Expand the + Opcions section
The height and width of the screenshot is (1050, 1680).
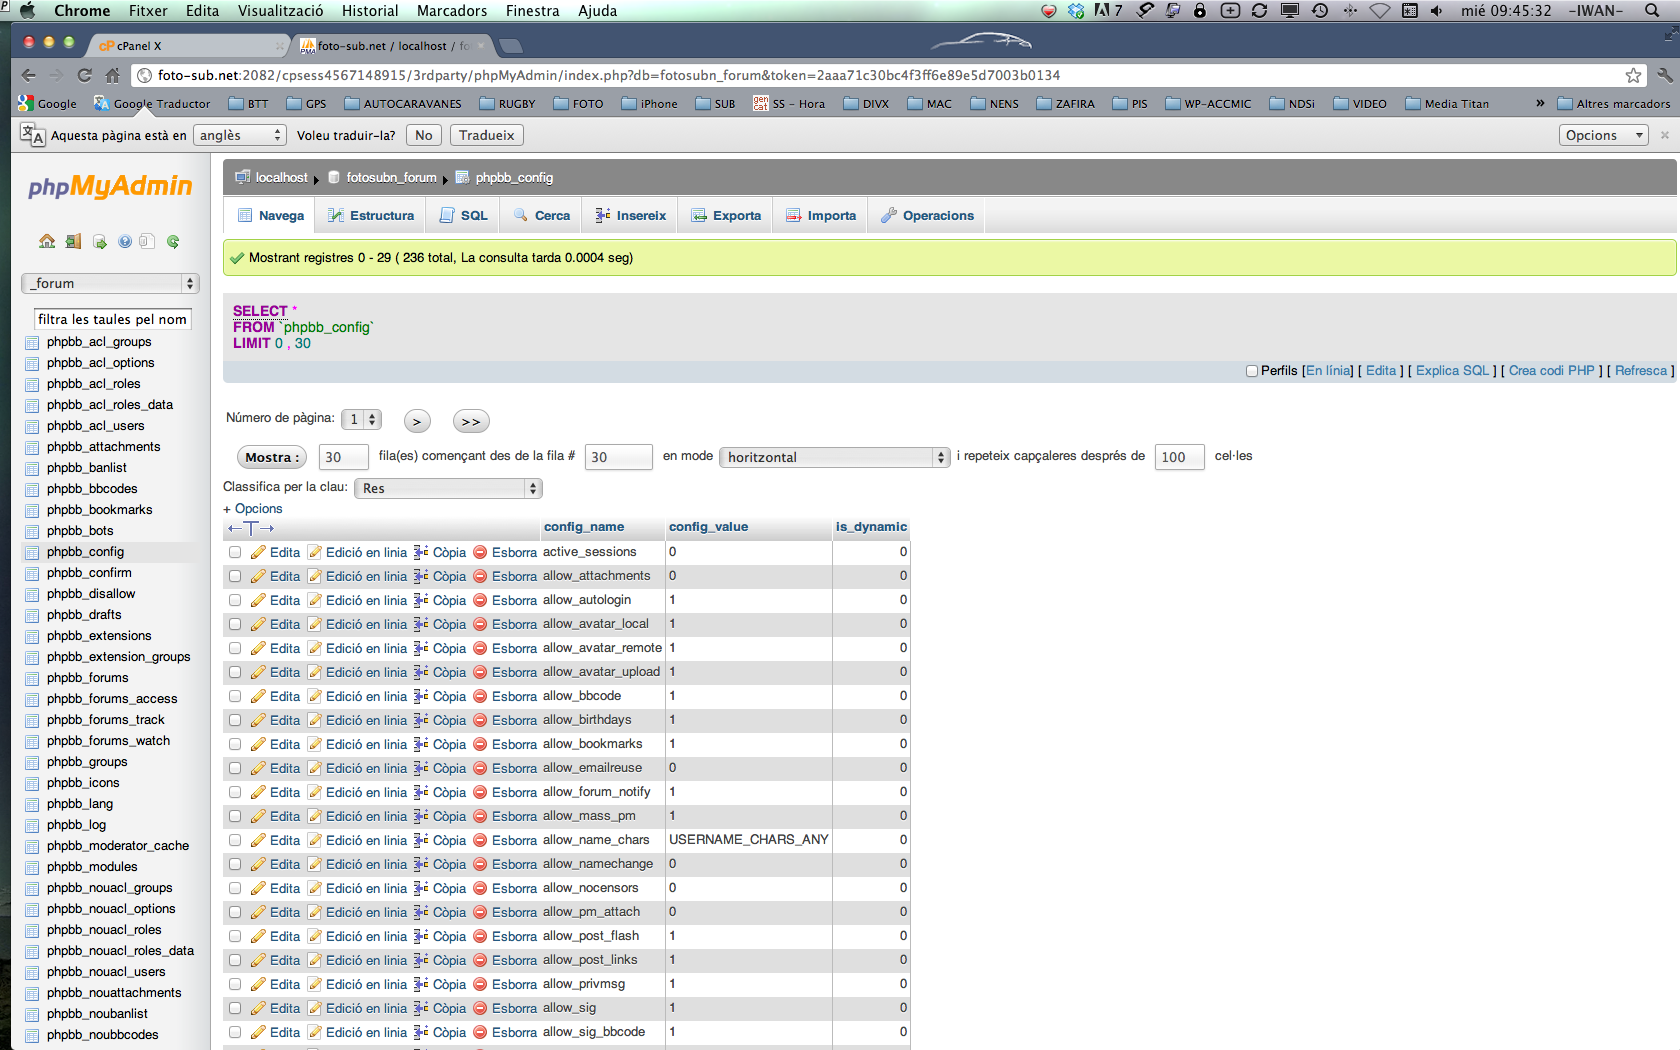click(x=253, y=509)
